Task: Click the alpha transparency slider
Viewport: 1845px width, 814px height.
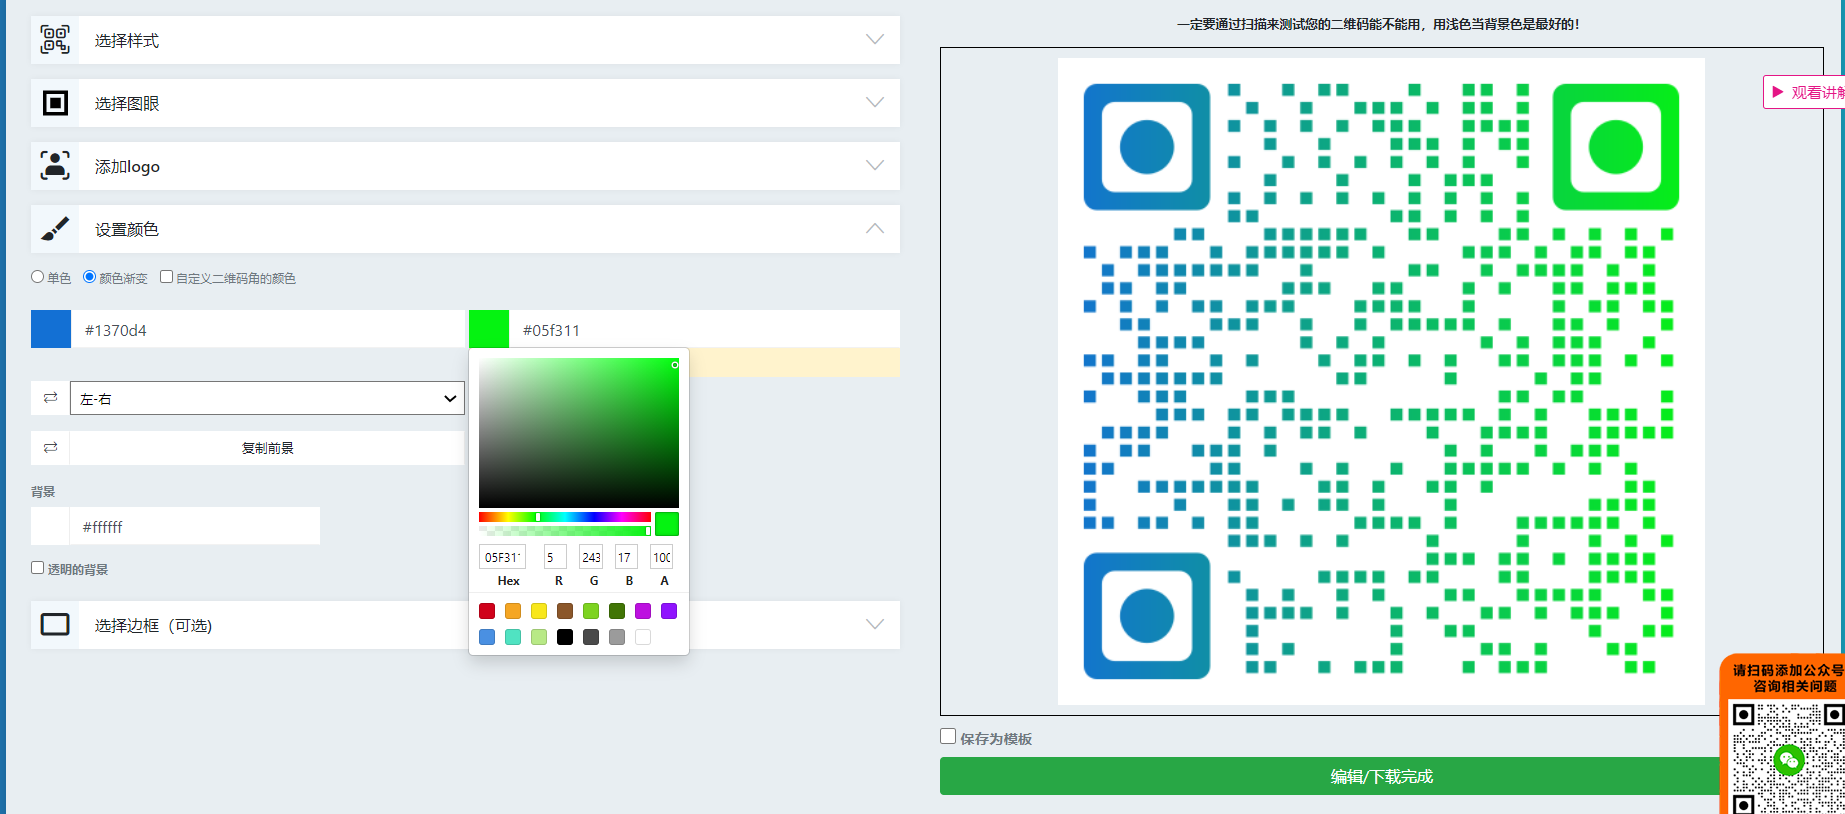Action: click(565, 531)
